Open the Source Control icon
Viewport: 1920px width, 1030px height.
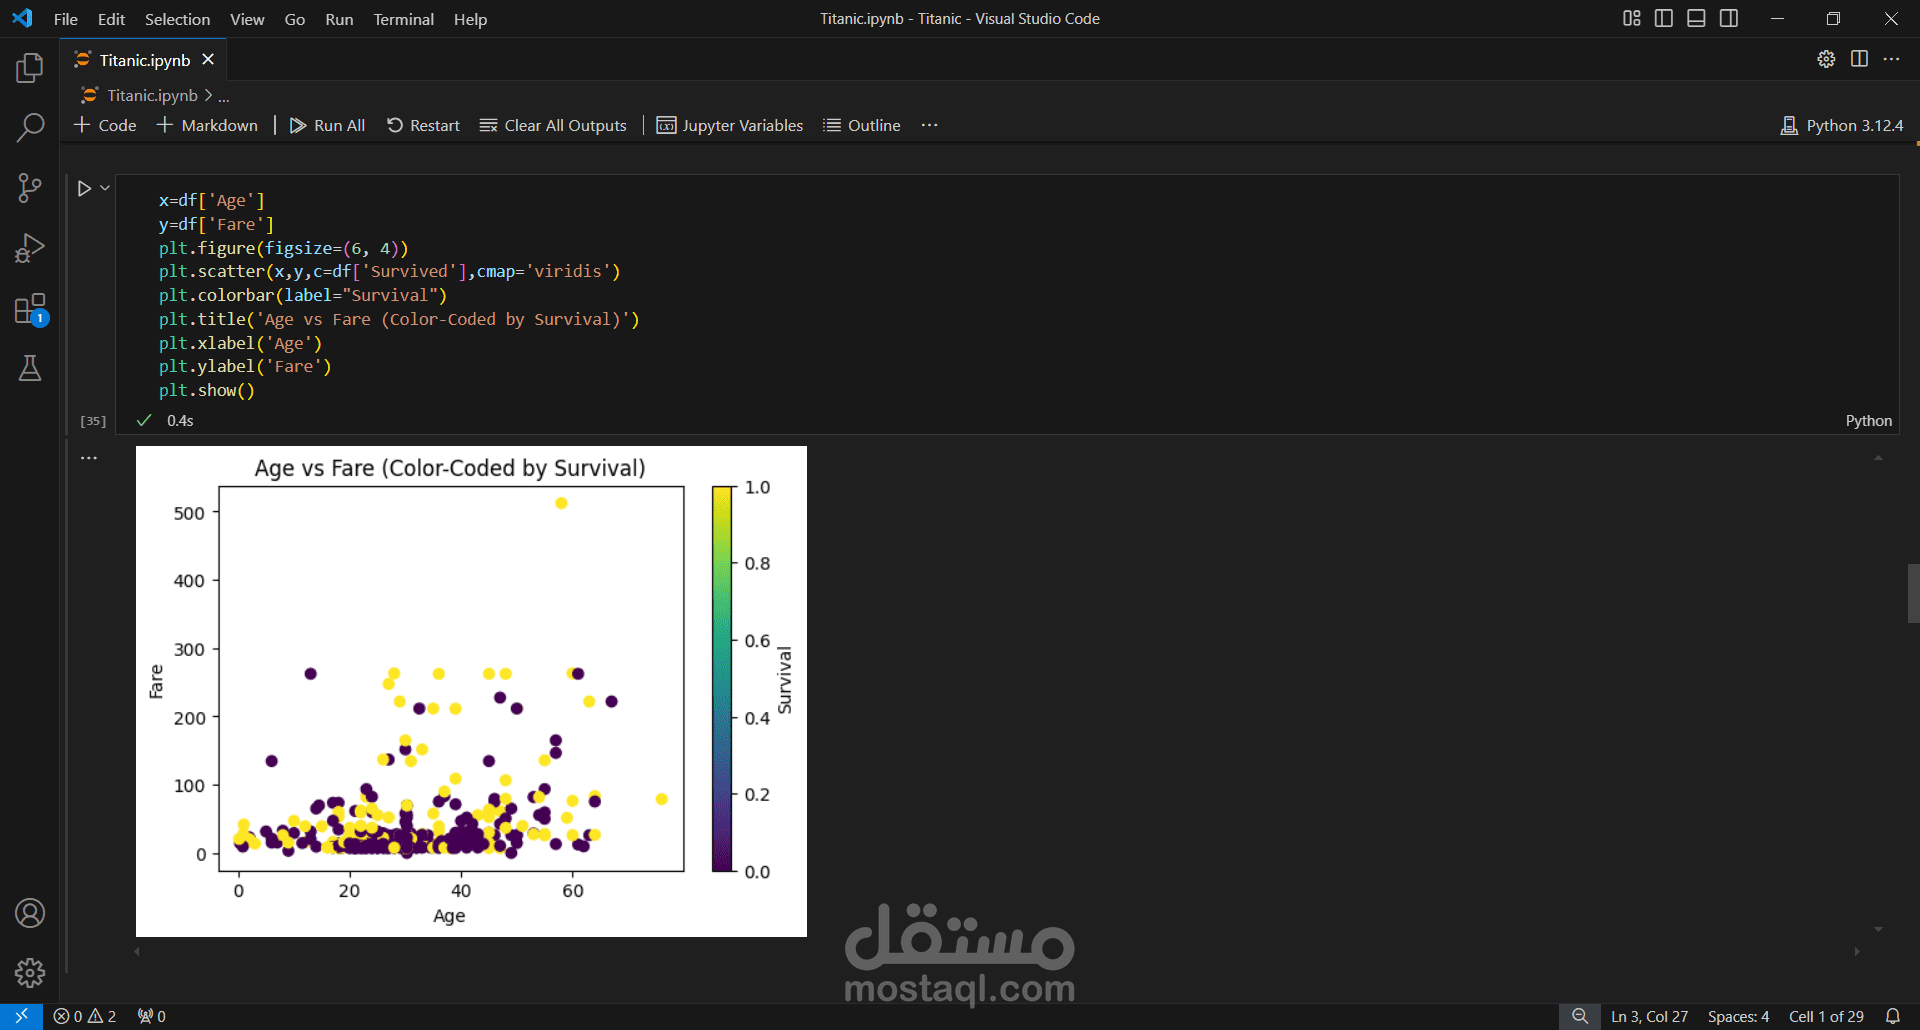tap(29, 188)
